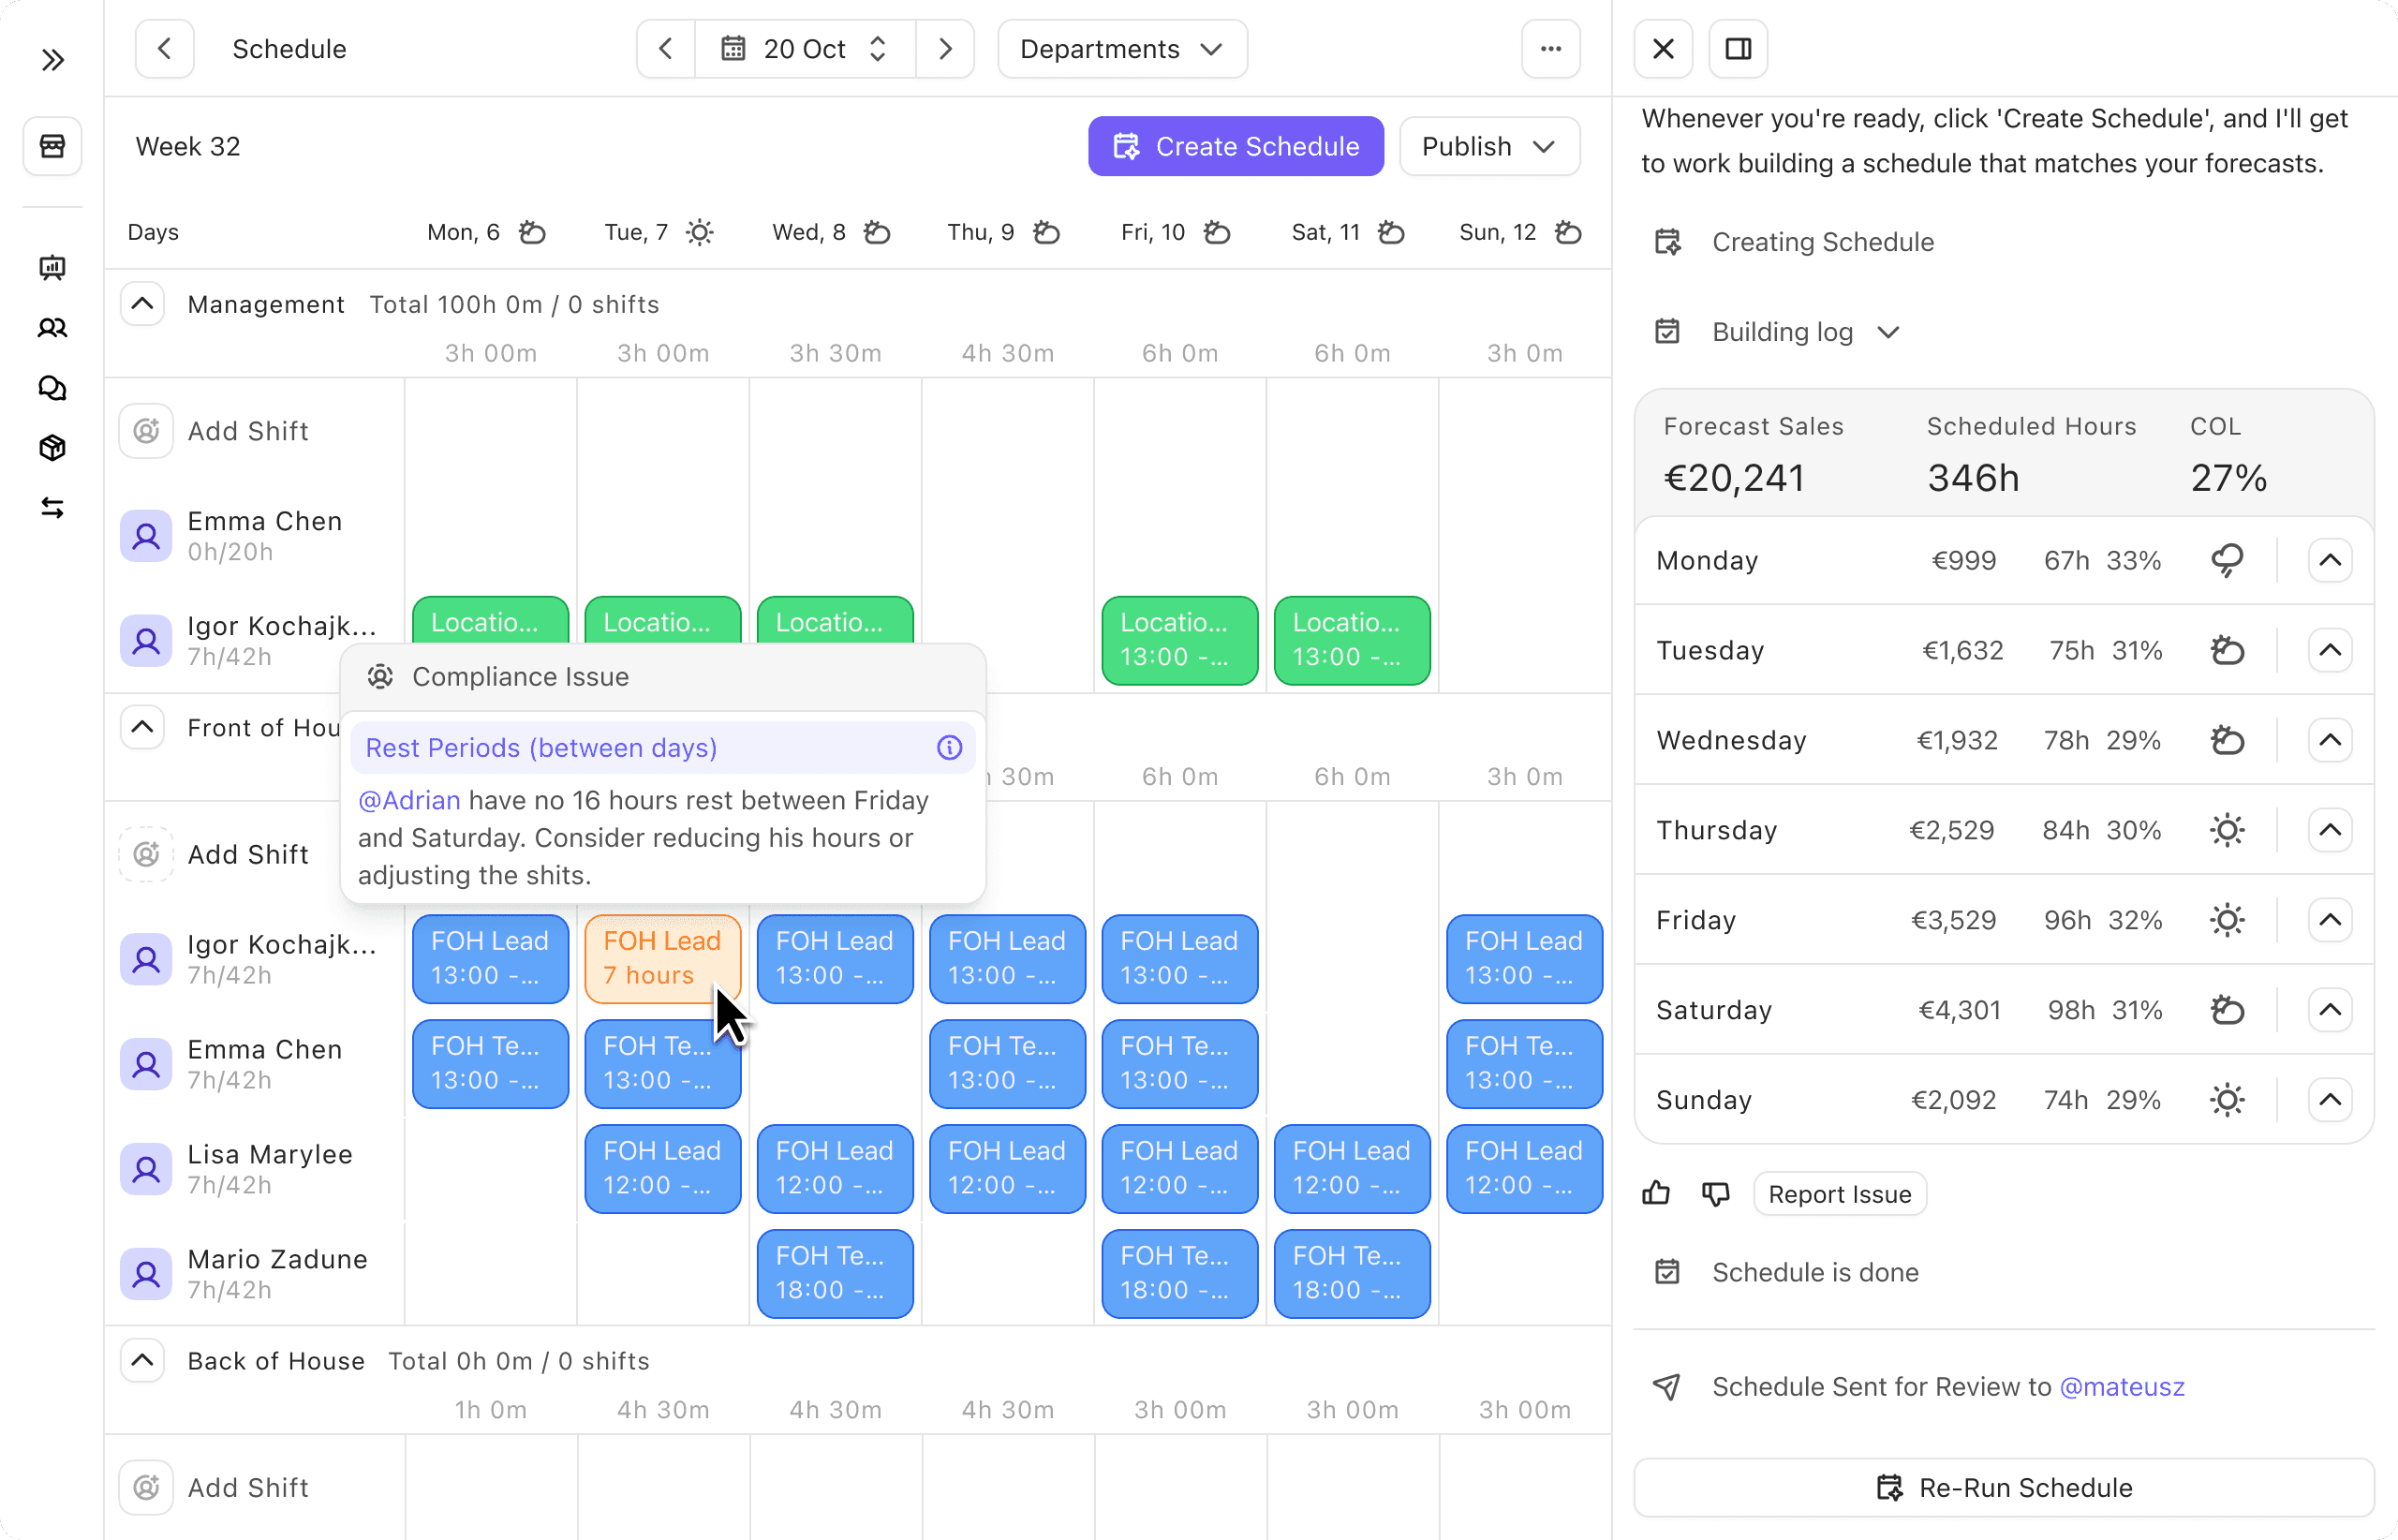Select the orange FOH Lead 7 hours shift
The width and height of the screenshot is (2398, 1540).
pos(662,957)
